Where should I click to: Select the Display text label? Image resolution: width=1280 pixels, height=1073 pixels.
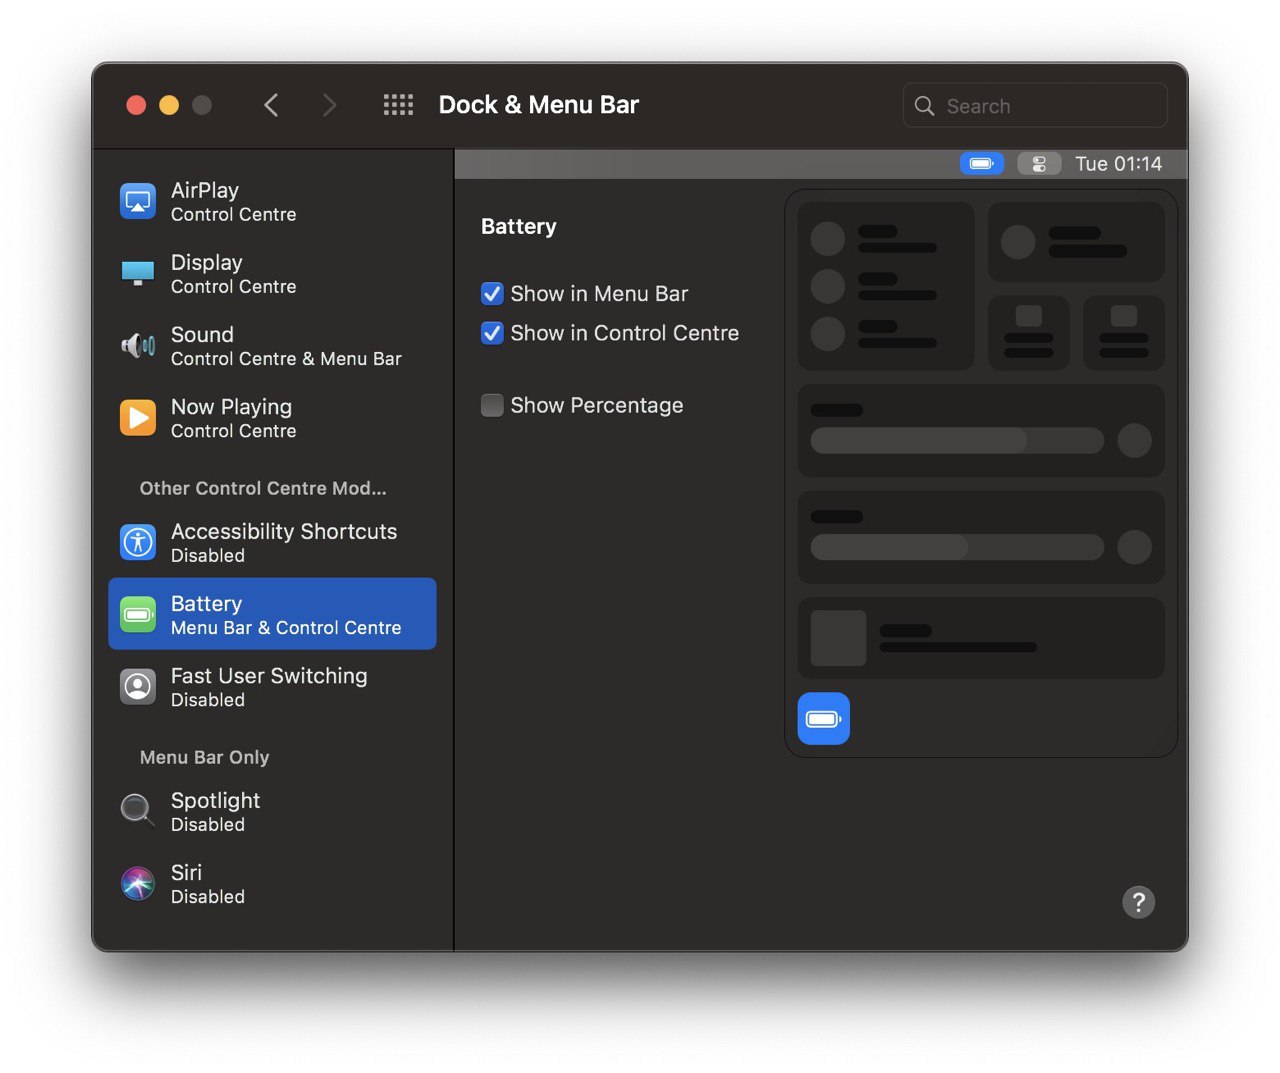pos(207,262)
